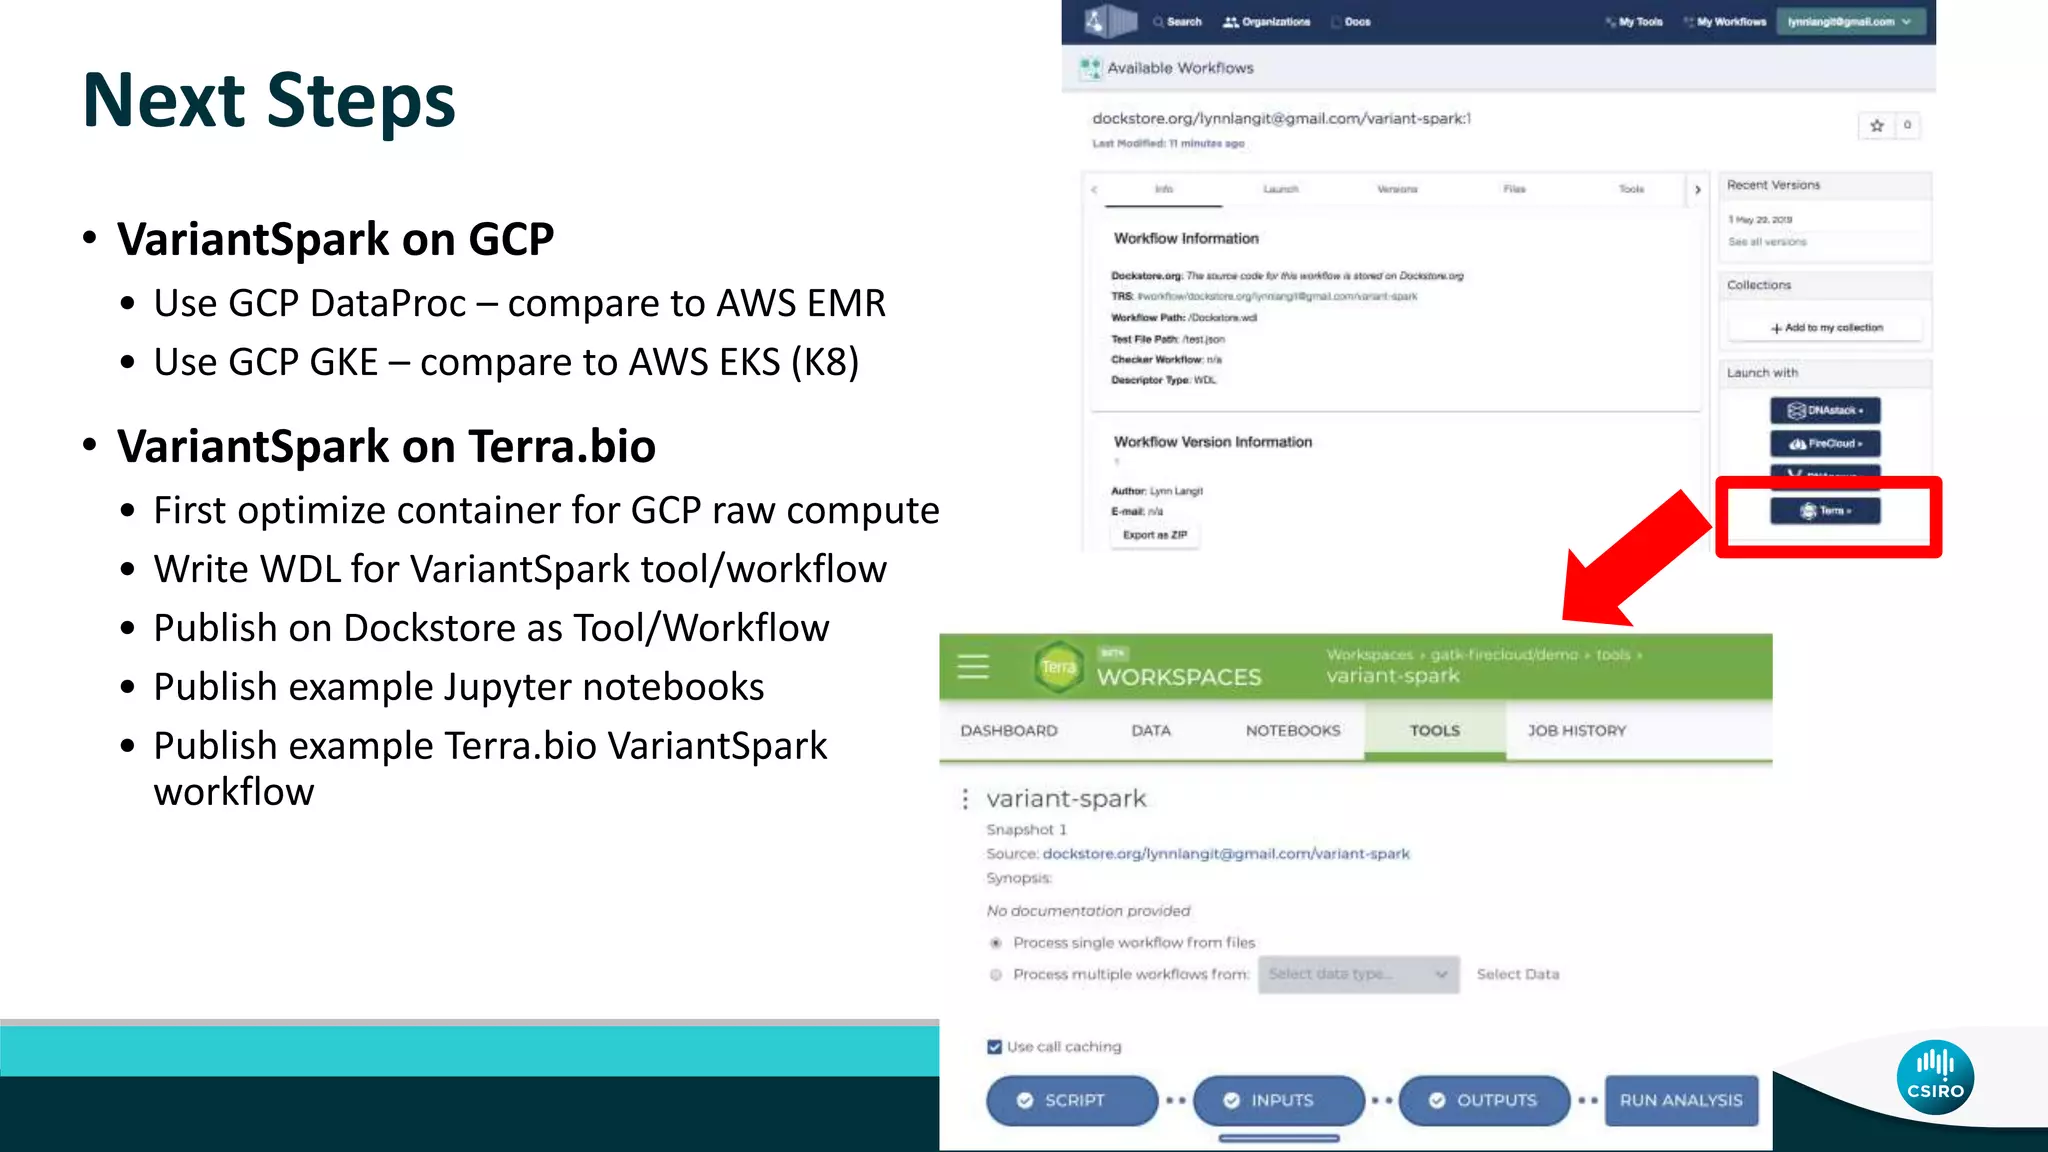Launch with DNAstack button
This screenshot has height=1152, width=2048.
click(x=1825, y=410)
